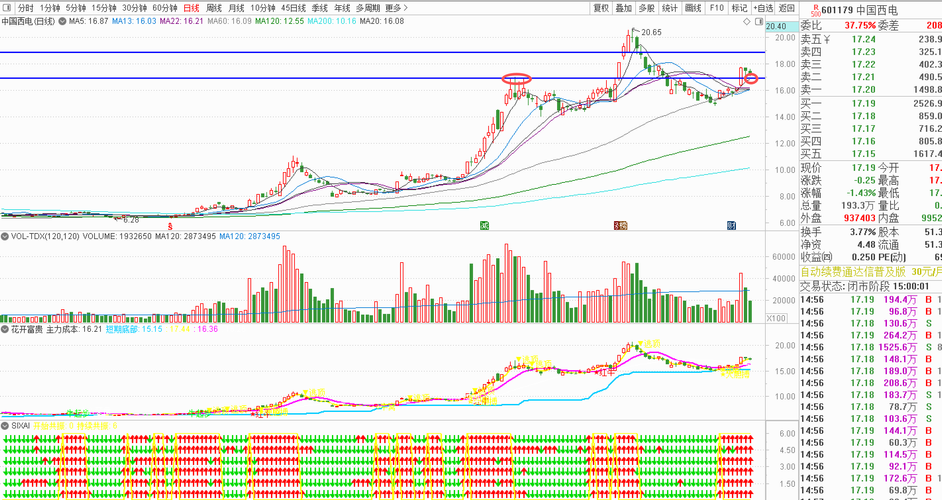Viewport: 942px width, 500px height.
Task: Switch to 分时 intraday view
Action: click(25, 8)
